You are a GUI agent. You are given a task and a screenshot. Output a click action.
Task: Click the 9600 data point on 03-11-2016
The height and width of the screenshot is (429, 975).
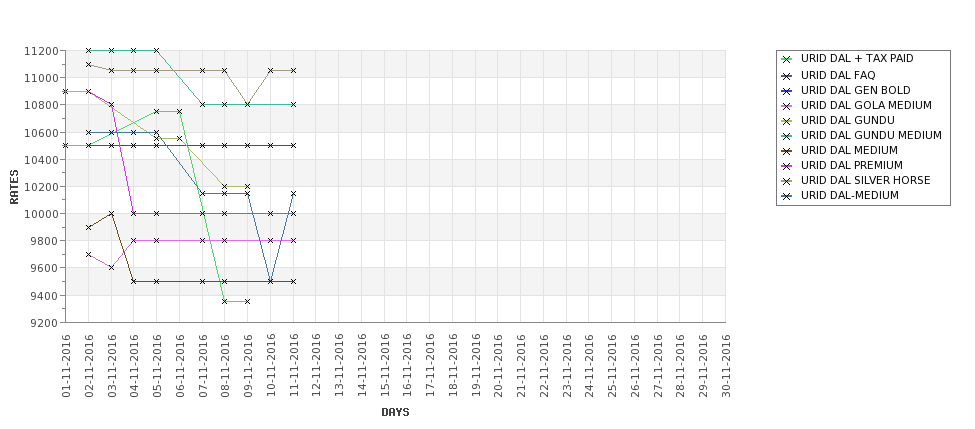(111, 268)
